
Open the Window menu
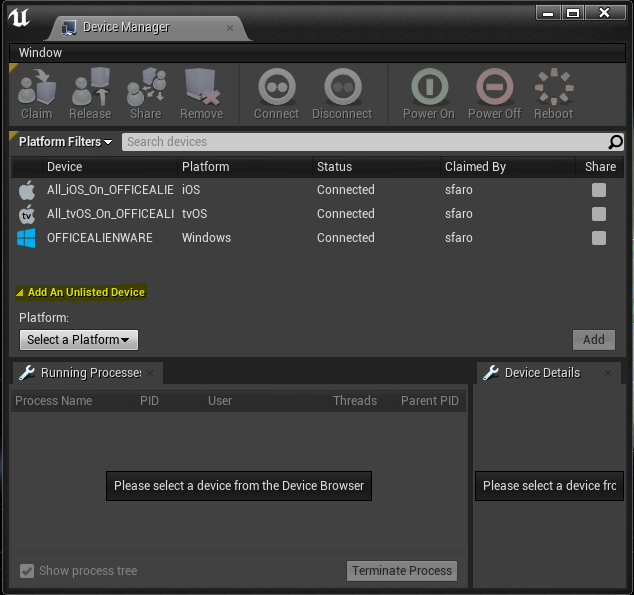[40, 52]
